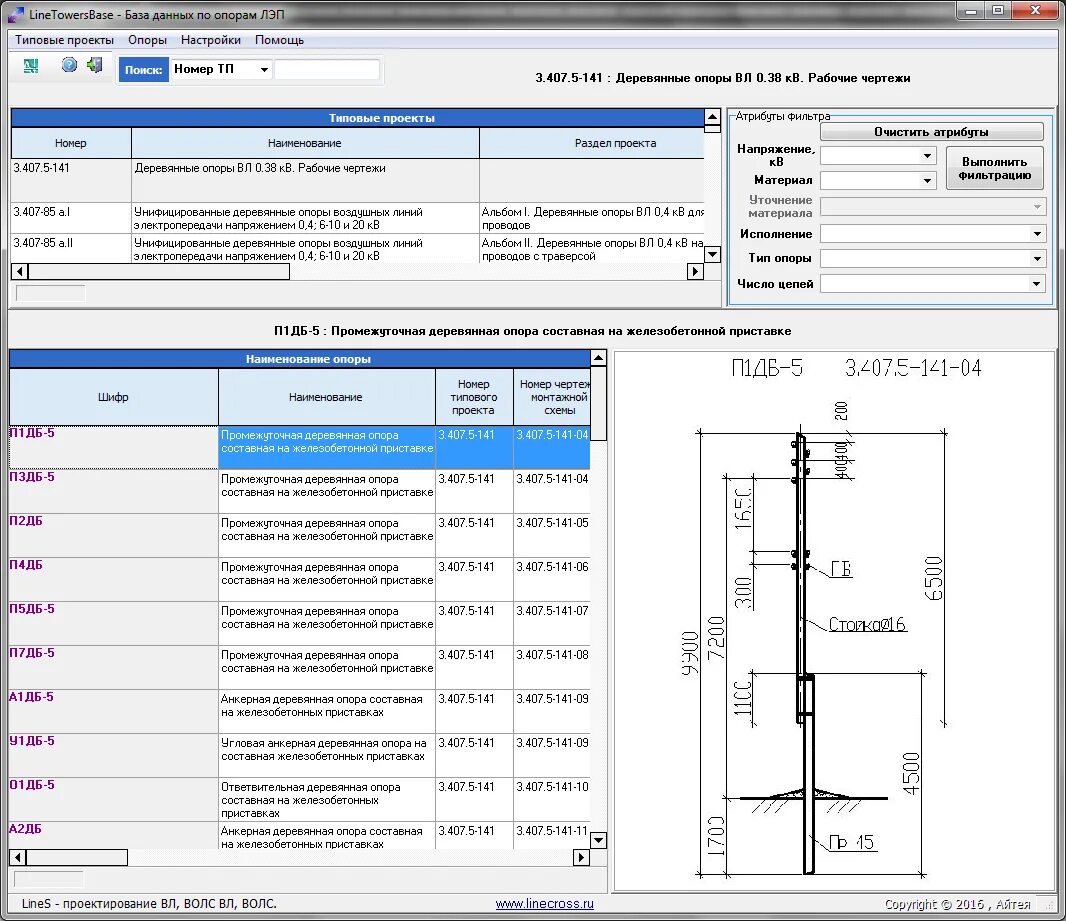This screenshot has width=1066, height=921.
Task: Click the LineTowersBase app icon in title bar
Action: tap(15, 14)
